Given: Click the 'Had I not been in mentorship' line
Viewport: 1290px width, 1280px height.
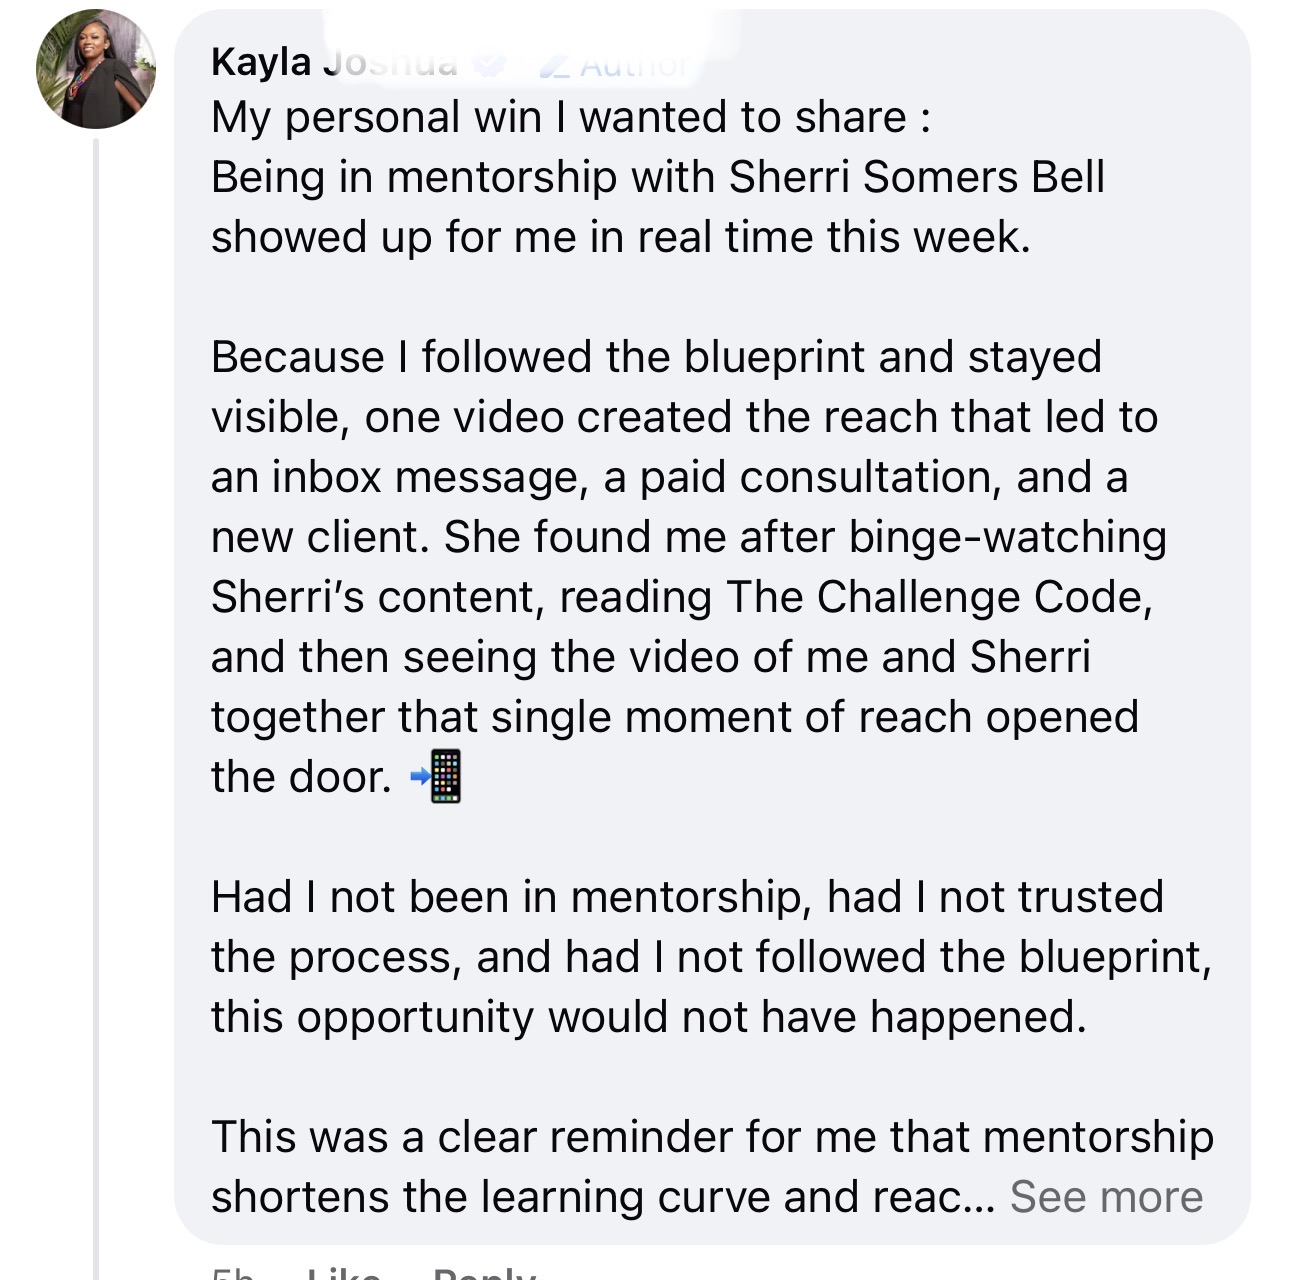Looking at the screenshot, I should (x=686, y=897).
